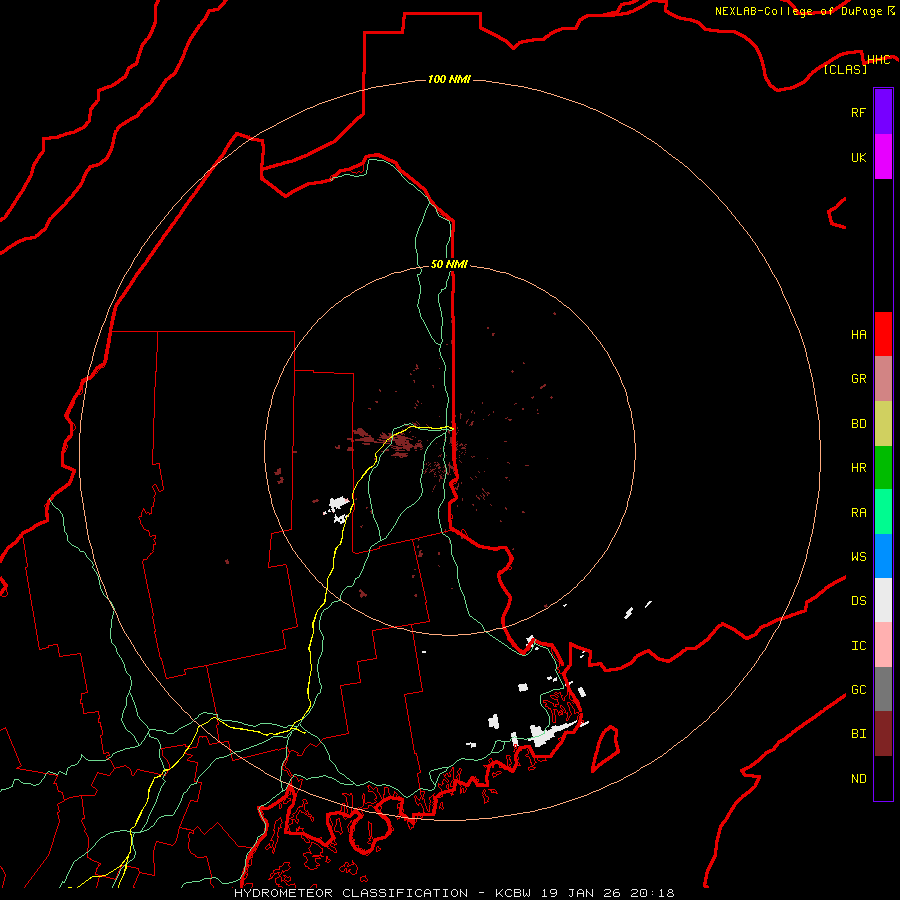Image resolution: width=900 pixels, height=900 pixels.
Task: Pick the HR green legend swatch
Action: click(x=883, y=468)
